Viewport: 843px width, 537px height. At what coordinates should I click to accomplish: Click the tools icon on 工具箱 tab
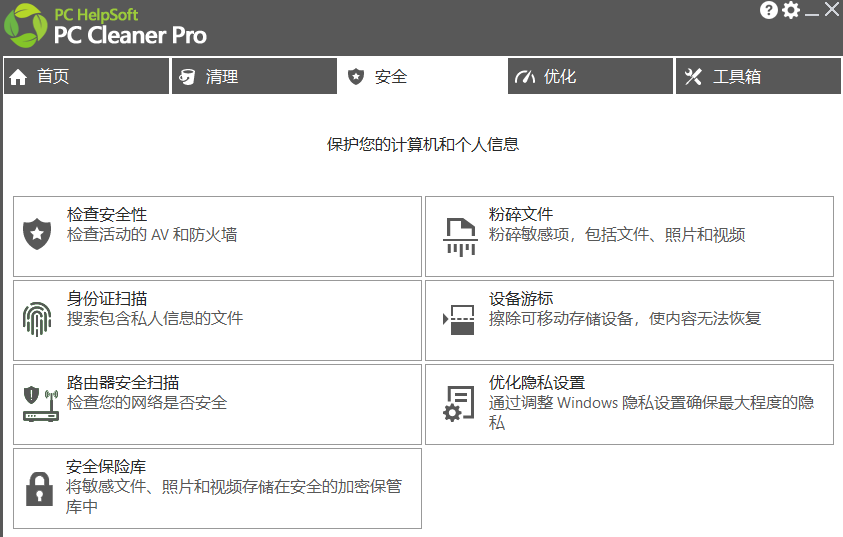[x=693, y=77]
